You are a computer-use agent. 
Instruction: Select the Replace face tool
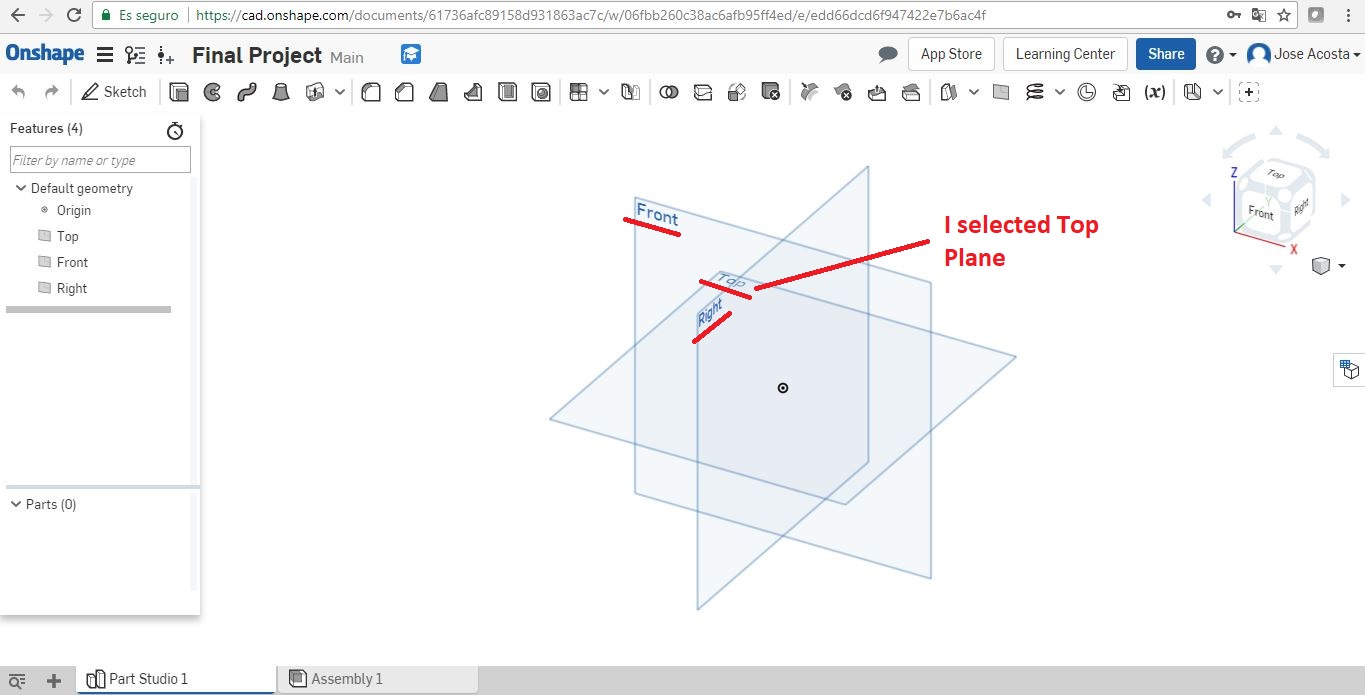(x=911, y=92)
